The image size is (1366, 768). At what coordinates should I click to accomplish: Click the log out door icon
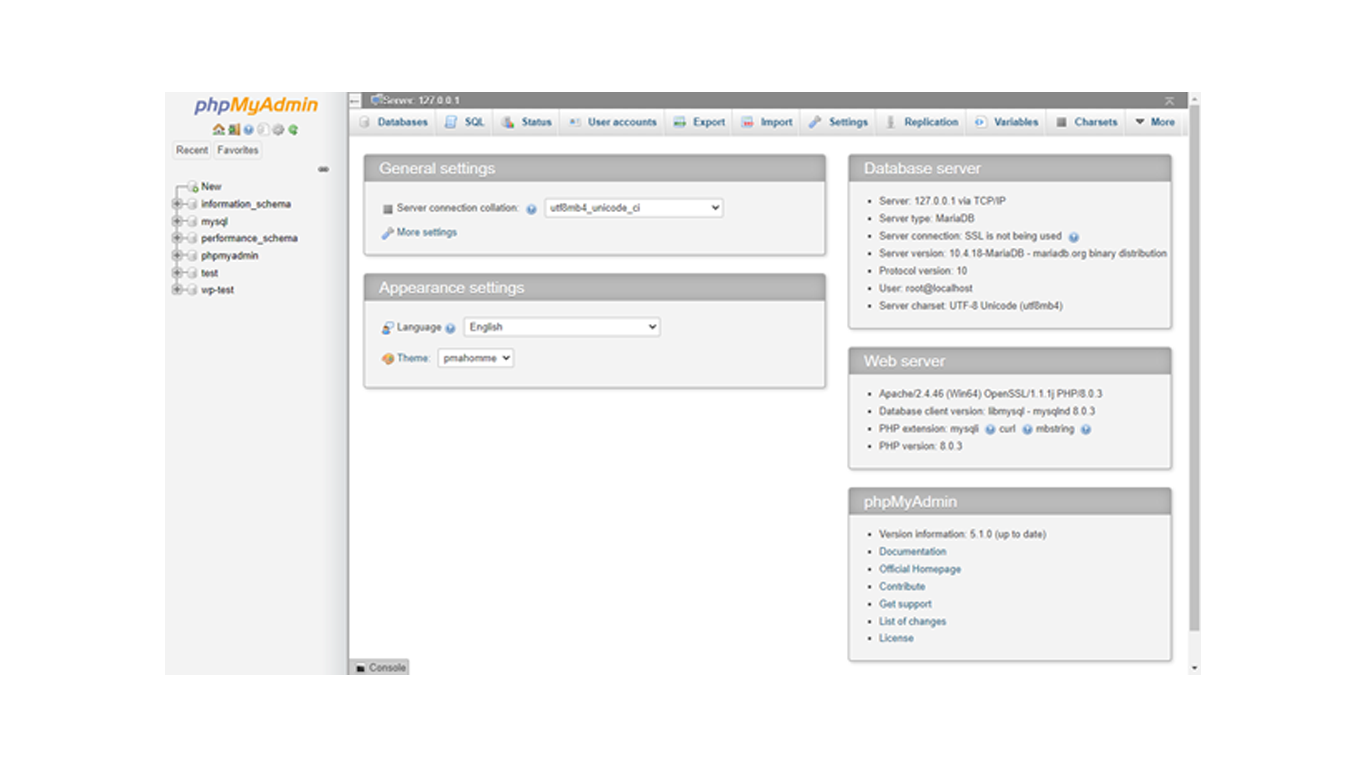[x=233, y=130]
